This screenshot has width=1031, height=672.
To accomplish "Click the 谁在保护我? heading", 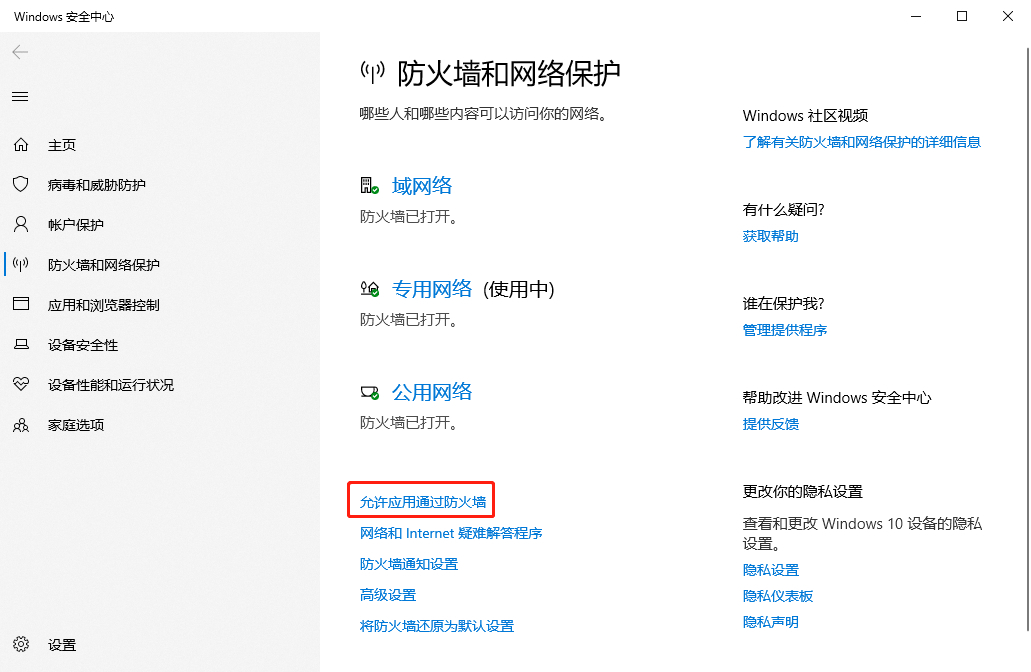I will pos(783,304).
